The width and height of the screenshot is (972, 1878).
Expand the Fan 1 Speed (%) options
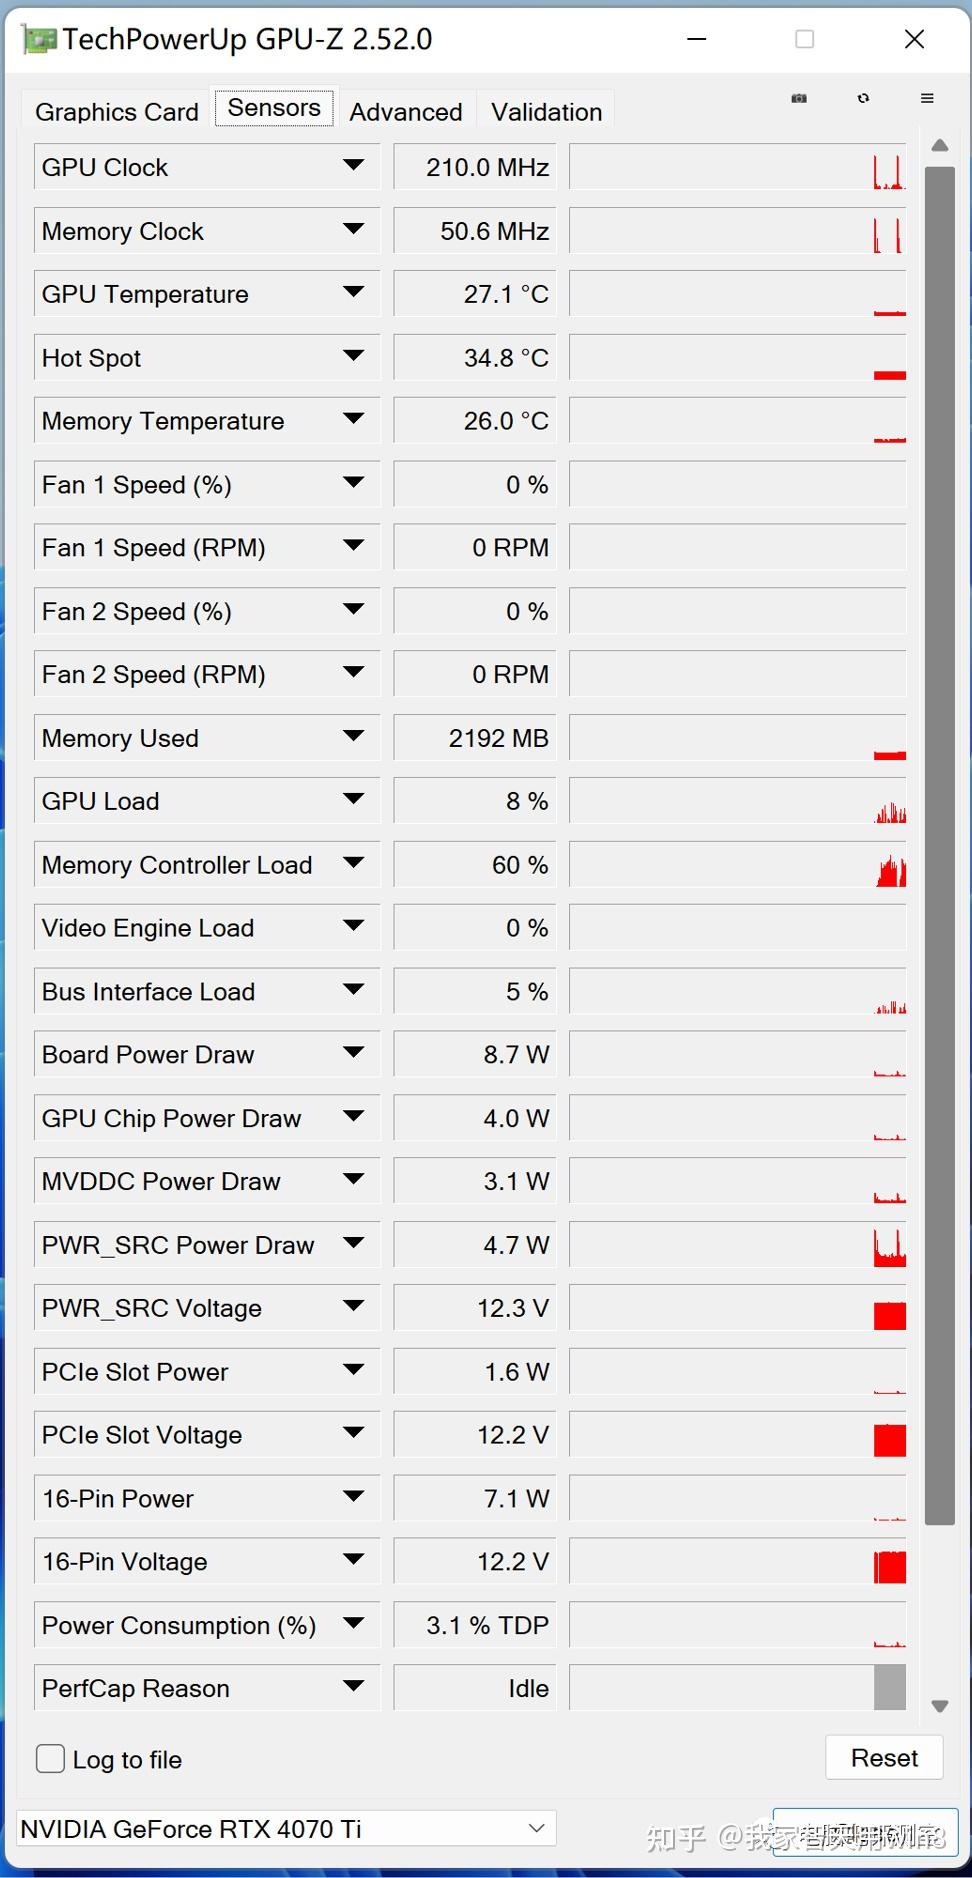click(x=353, y=484)
